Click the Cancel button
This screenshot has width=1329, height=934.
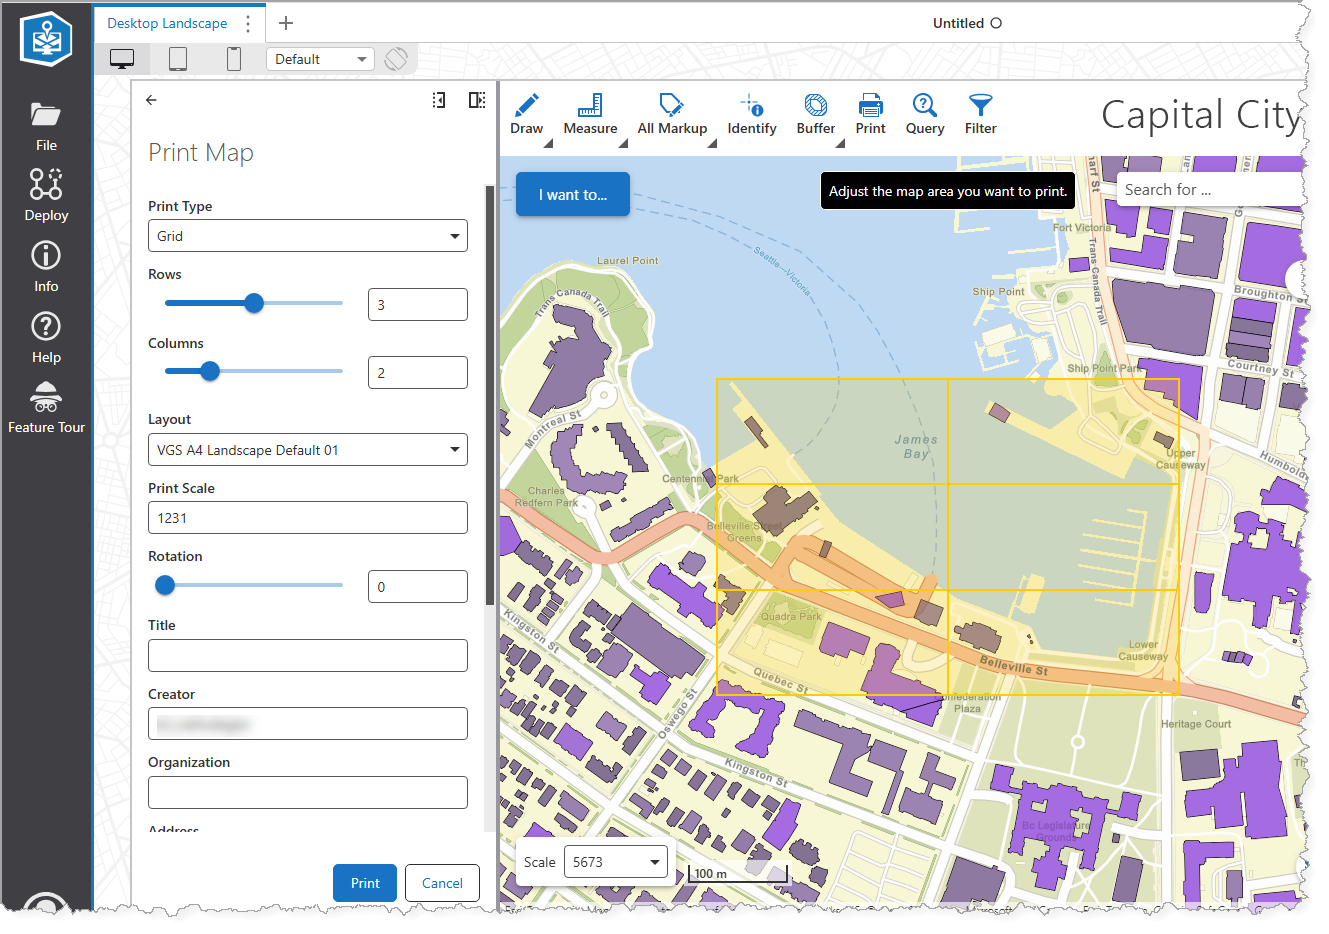[442, 883]
